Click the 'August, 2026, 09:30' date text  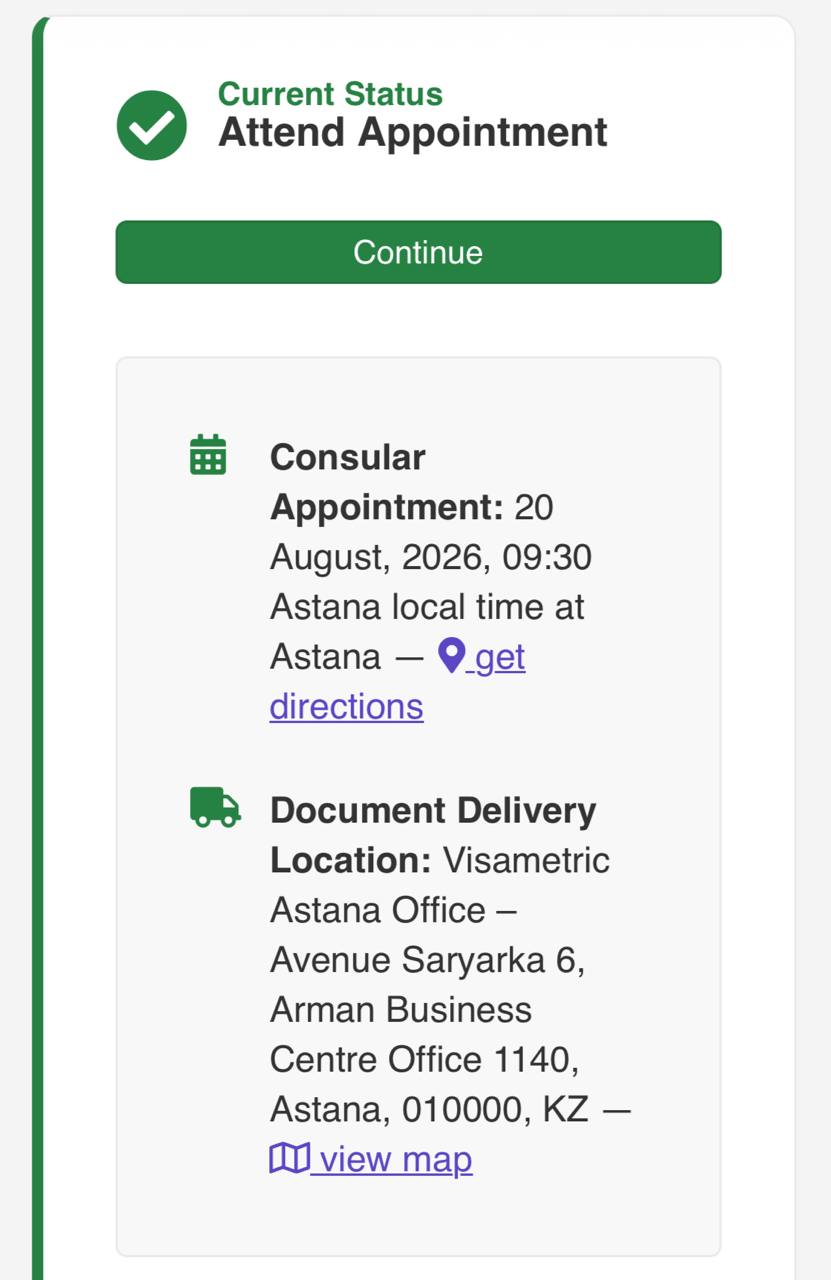pyautogui.click(x=431, y=557)
